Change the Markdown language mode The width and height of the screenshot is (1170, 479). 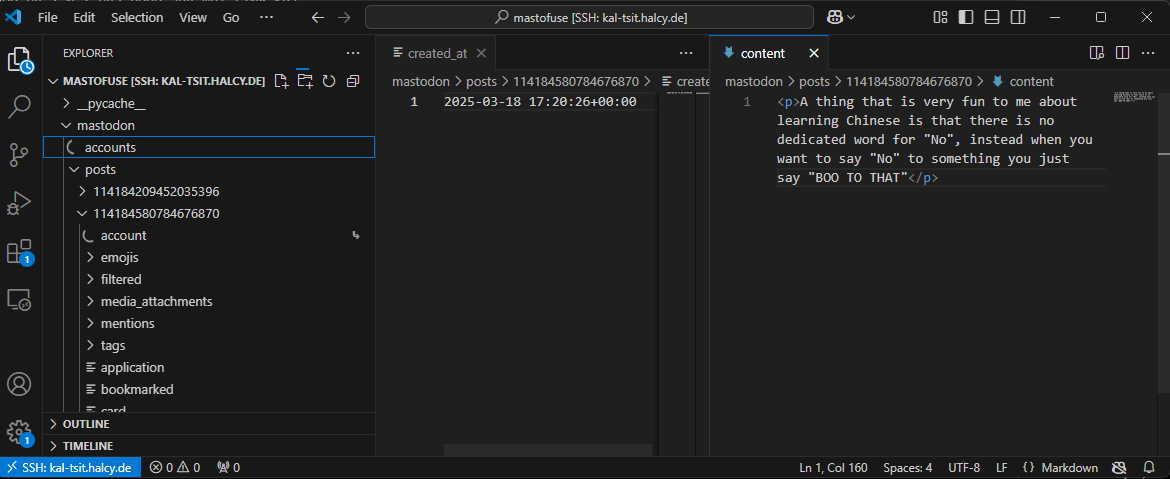[x=1069, y=468]
